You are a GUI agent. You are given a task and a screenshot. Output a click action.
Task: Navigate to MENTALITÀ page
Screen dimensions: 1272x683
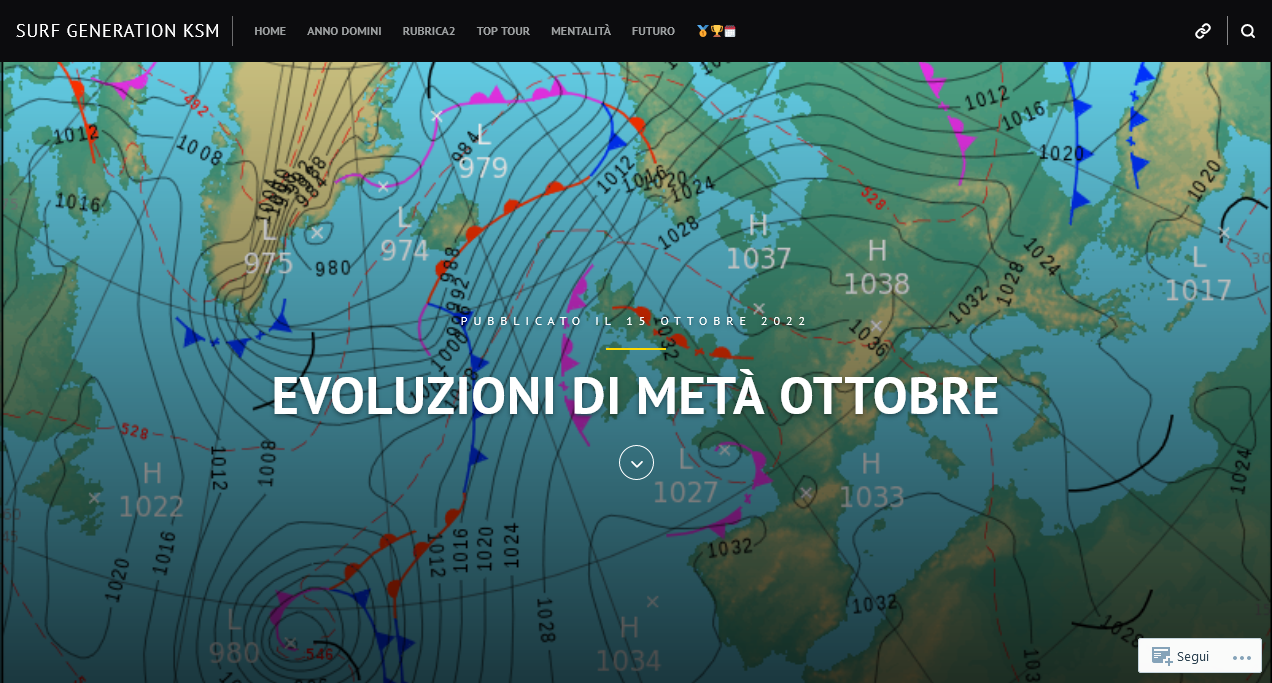tap(580, 31)
